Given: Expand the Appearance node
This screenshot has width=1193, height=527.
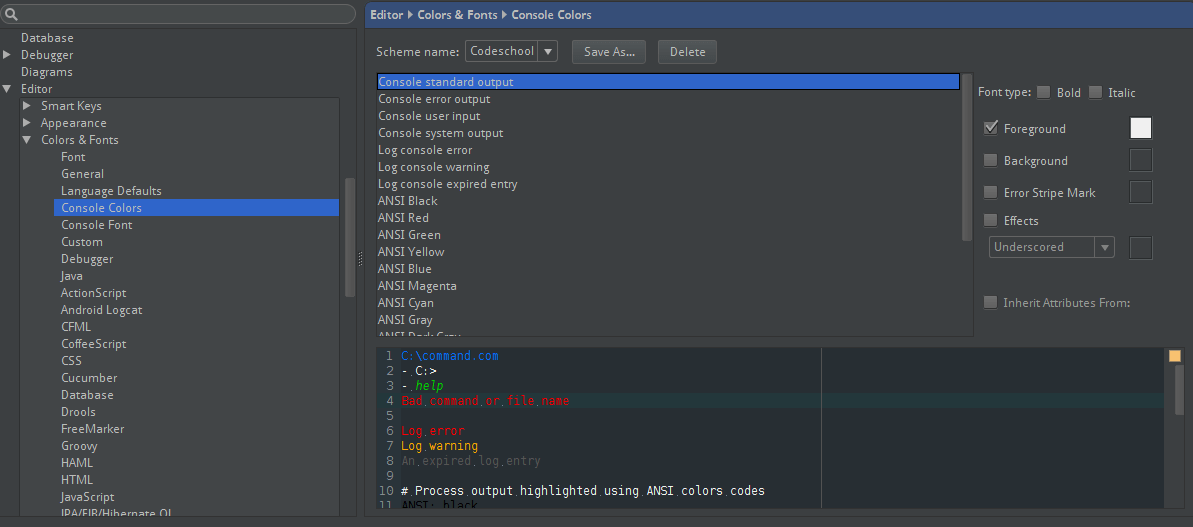Looking at the screenshot, I should click(x=27, y=122).
